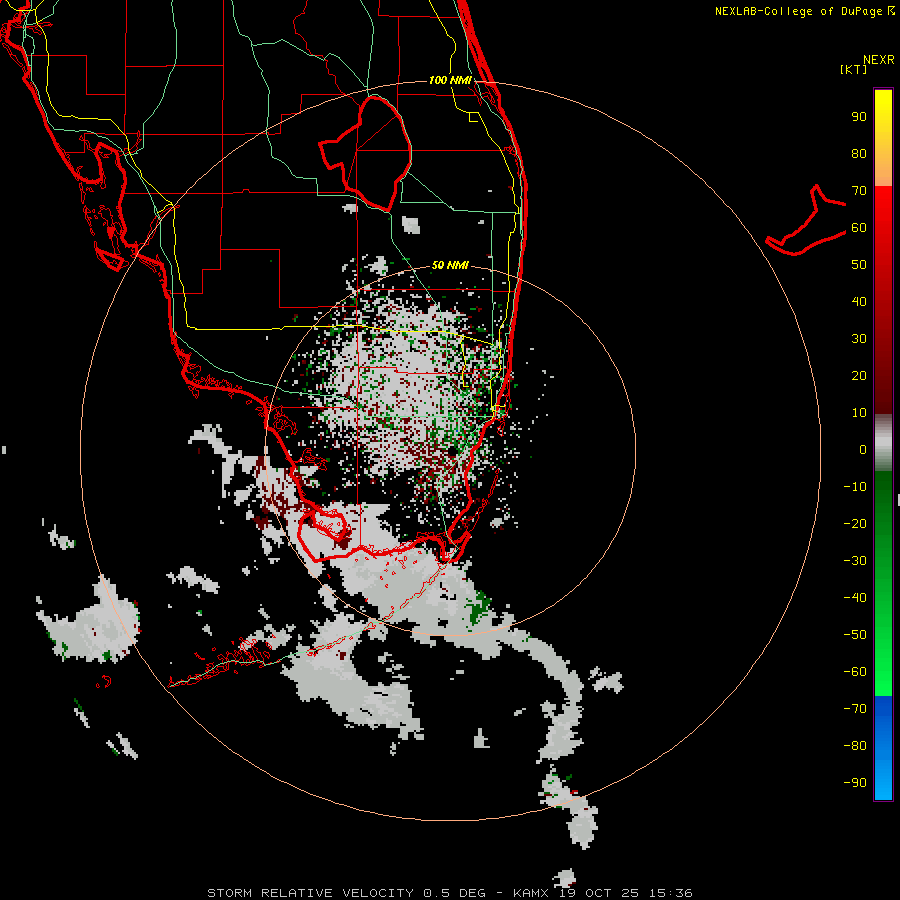Viewport: 900px width, 900px height.
Task: Click the blue bottom segment of the color bar
Action: pyautogui.click(x=883, y=748)
